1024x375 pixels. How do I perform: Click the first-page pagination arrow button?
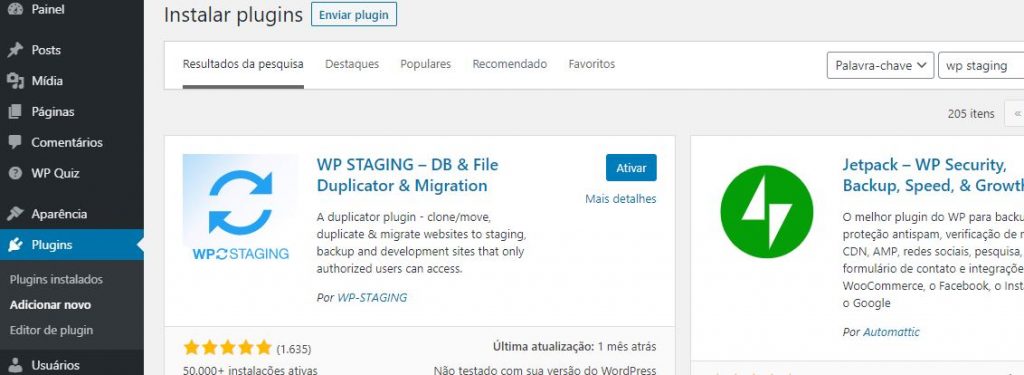click(1015, 113)
